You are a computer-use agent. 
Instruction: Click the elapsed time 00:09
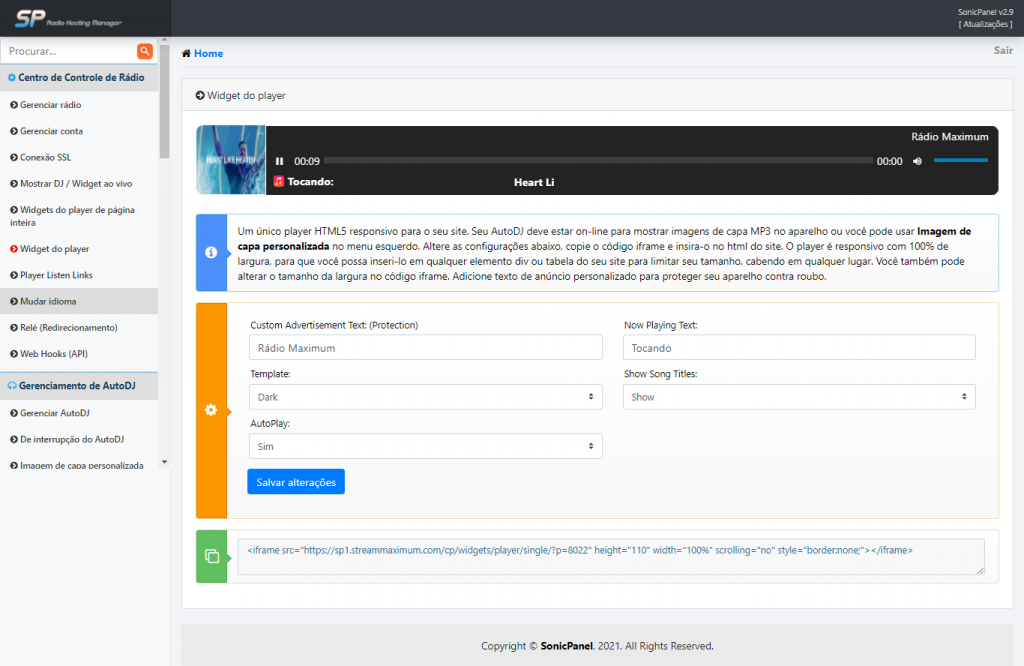tap(307, 161)
